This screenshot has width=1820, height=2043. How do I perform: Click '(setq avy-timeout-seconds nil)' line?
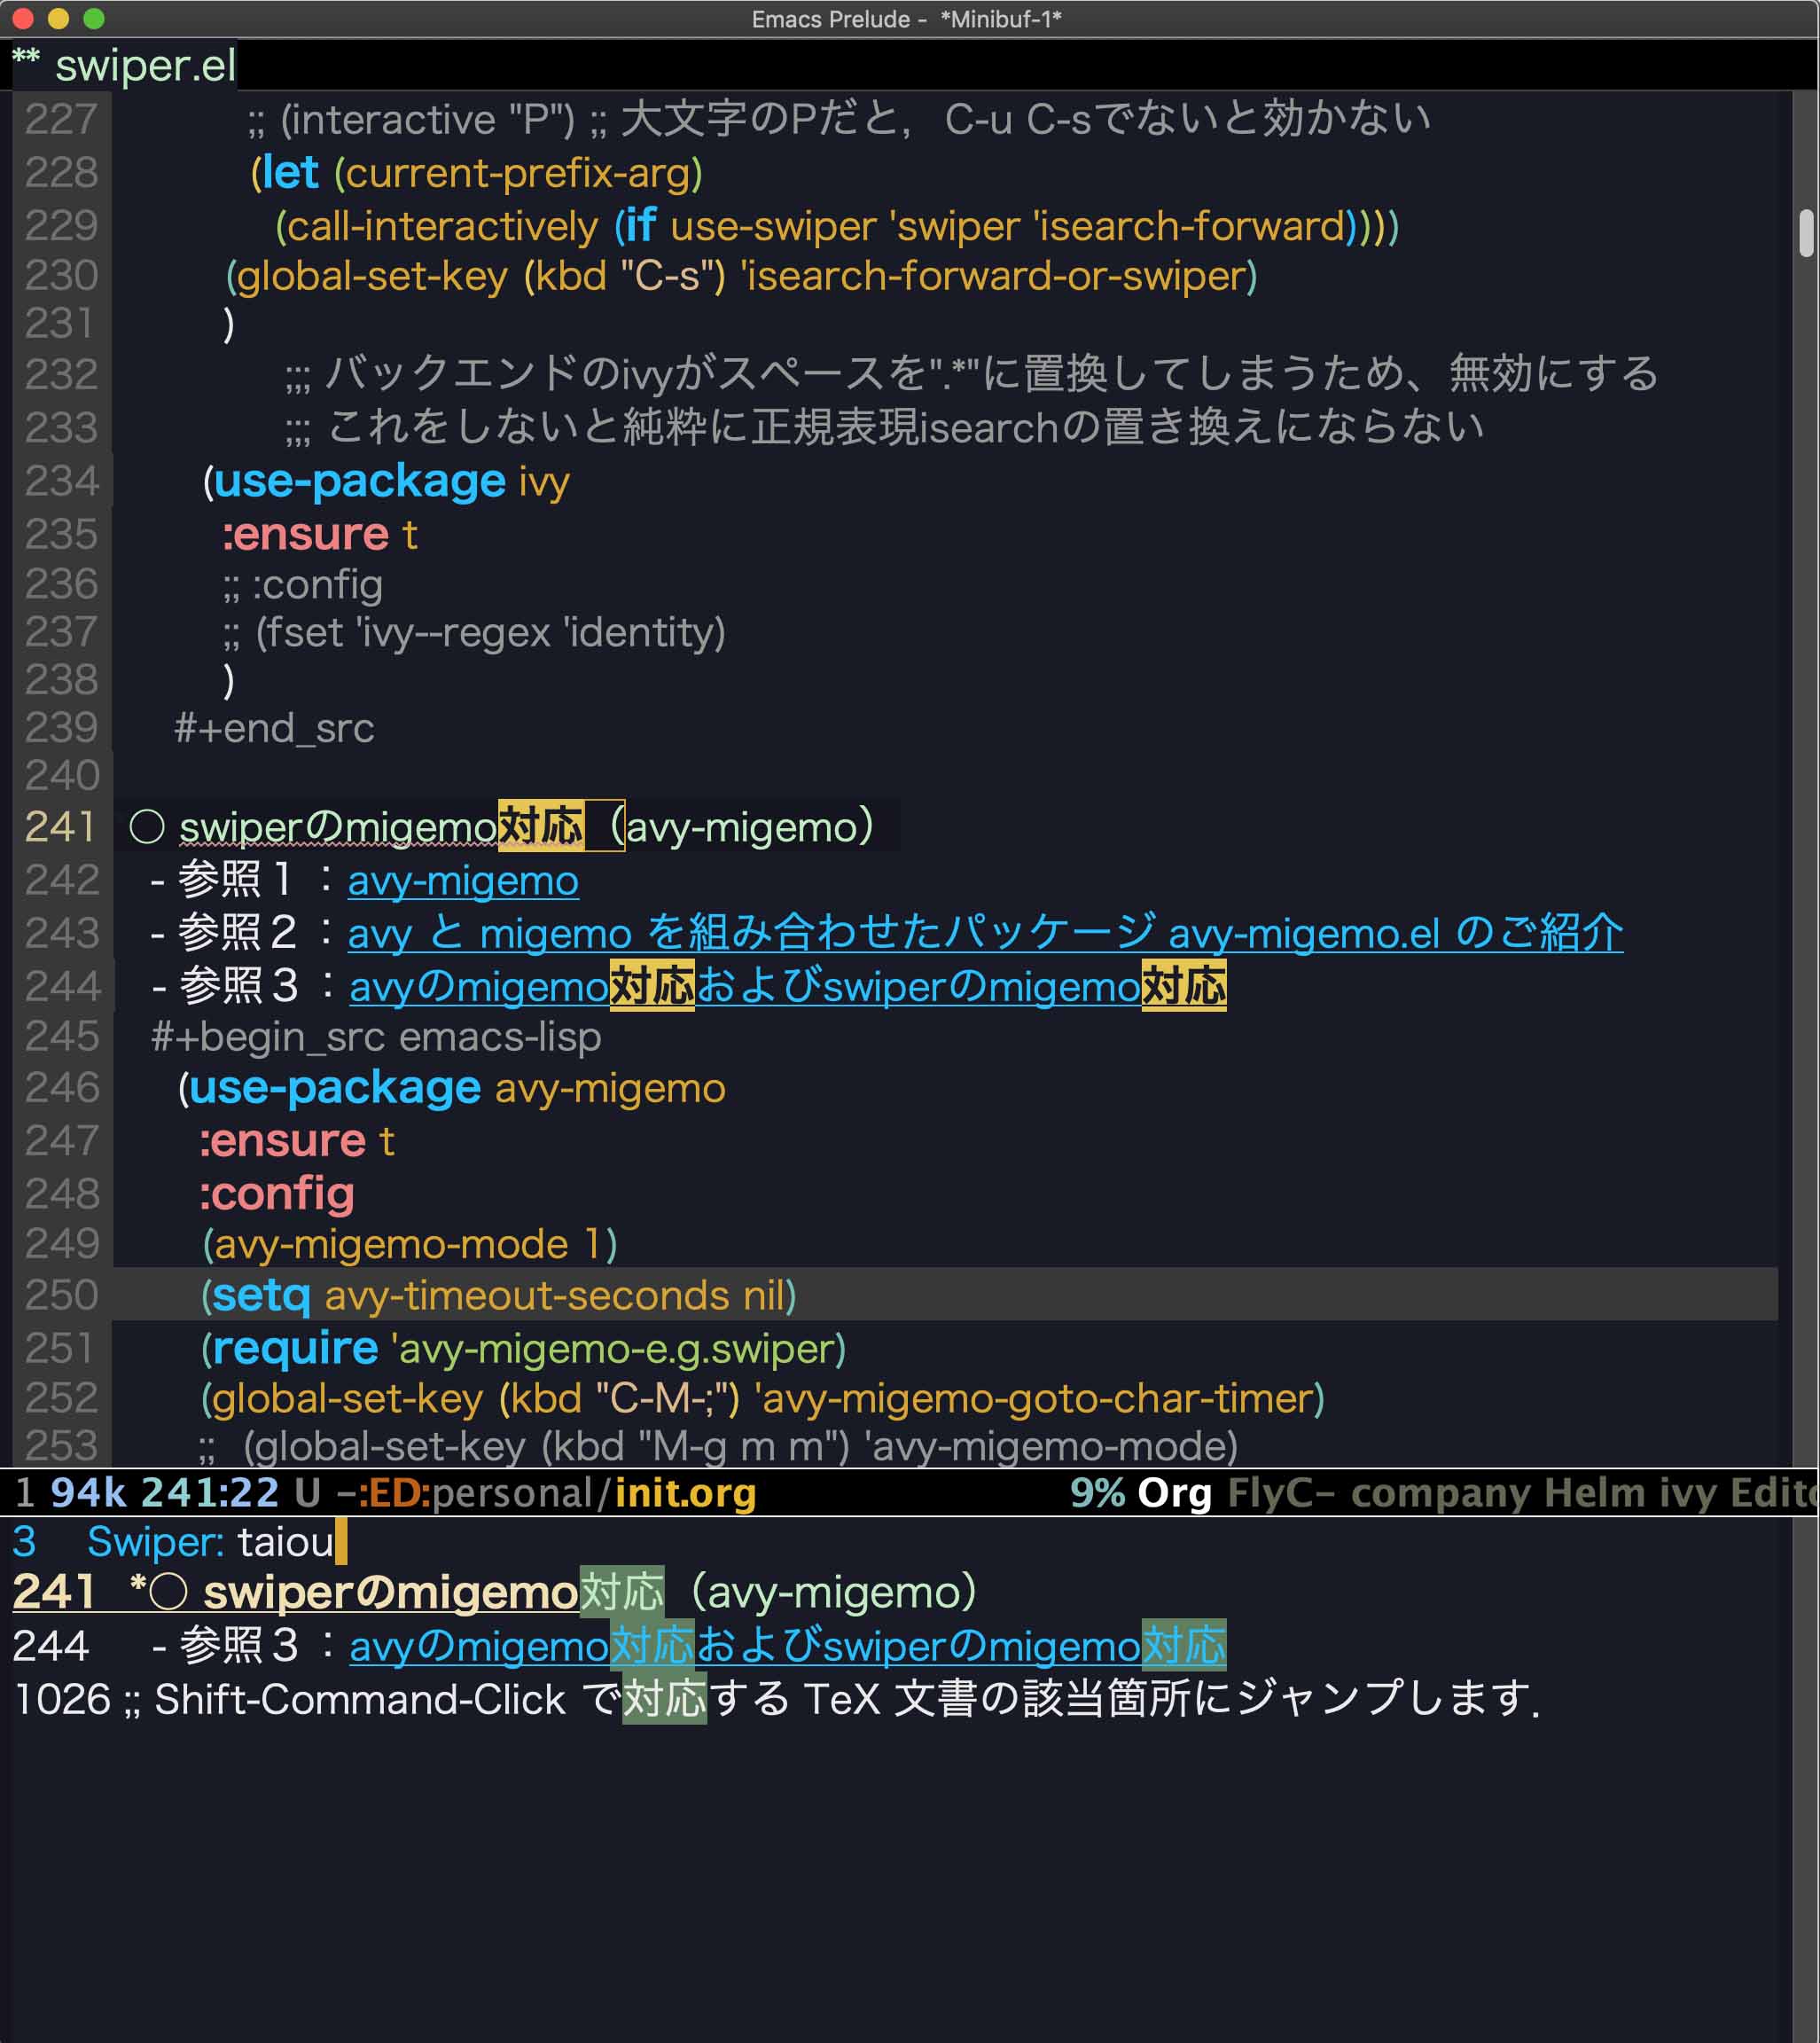[498, 1295]
